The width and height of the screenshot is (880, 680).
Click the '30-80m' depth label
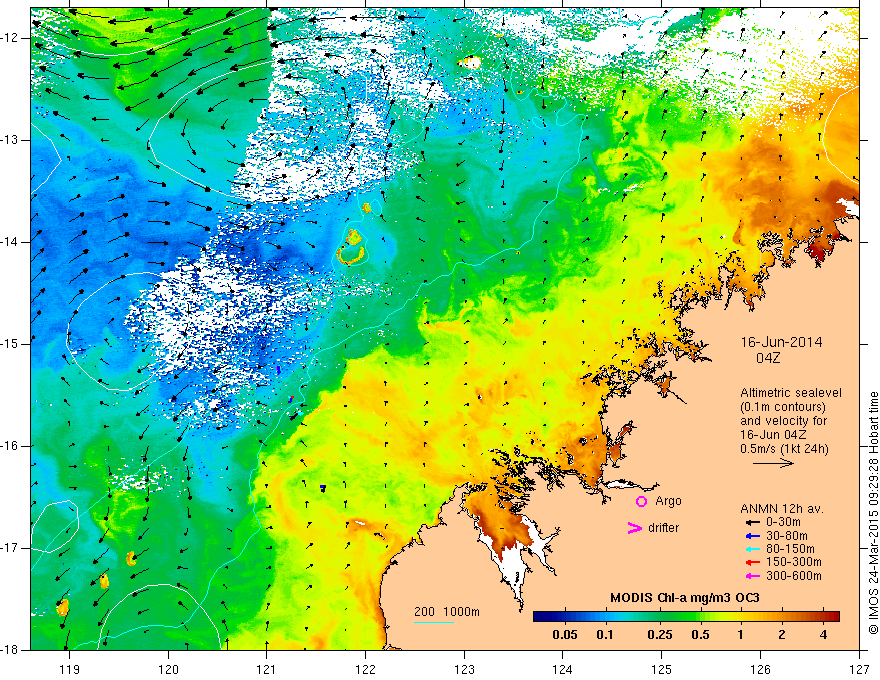pyautogui.click(x=787, y=535)
